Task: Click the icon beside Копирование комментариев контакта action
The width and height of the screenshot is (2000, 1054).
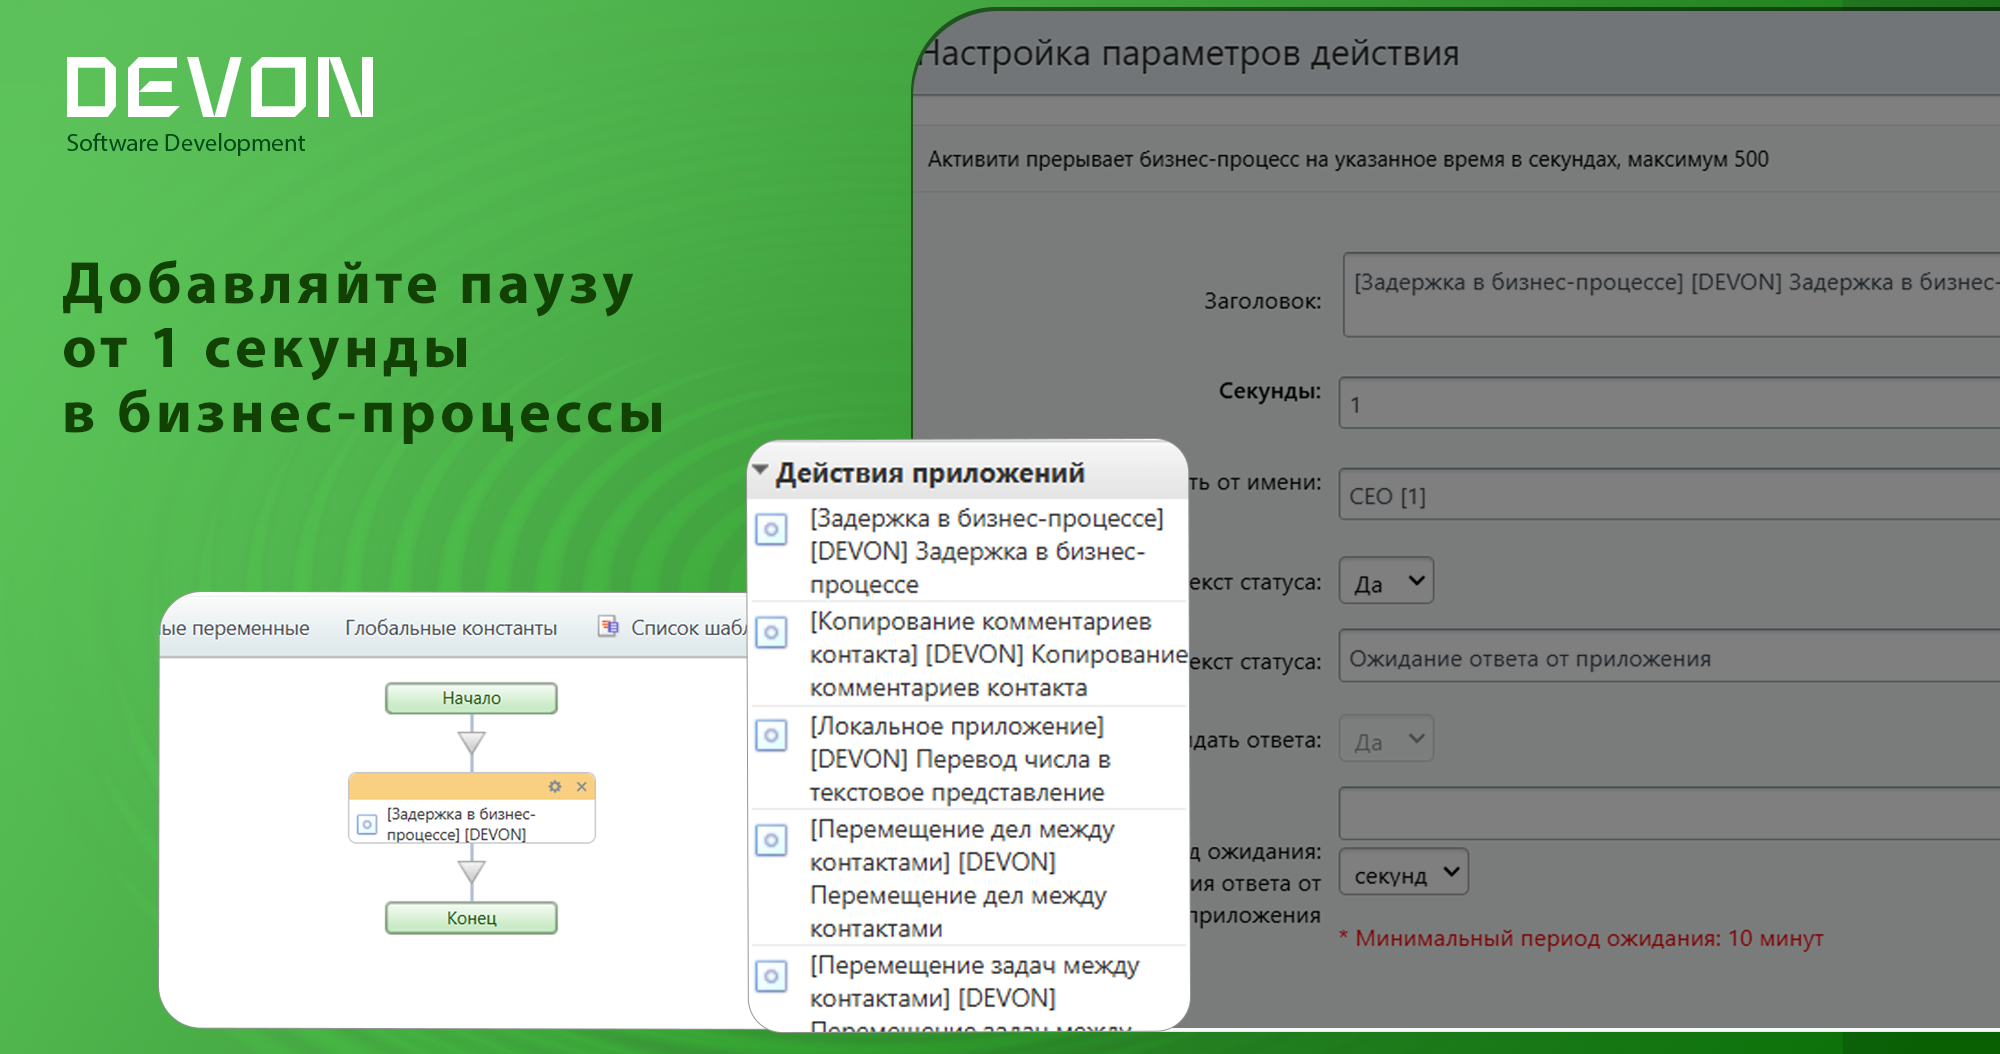Action: [x=771, y=632]
